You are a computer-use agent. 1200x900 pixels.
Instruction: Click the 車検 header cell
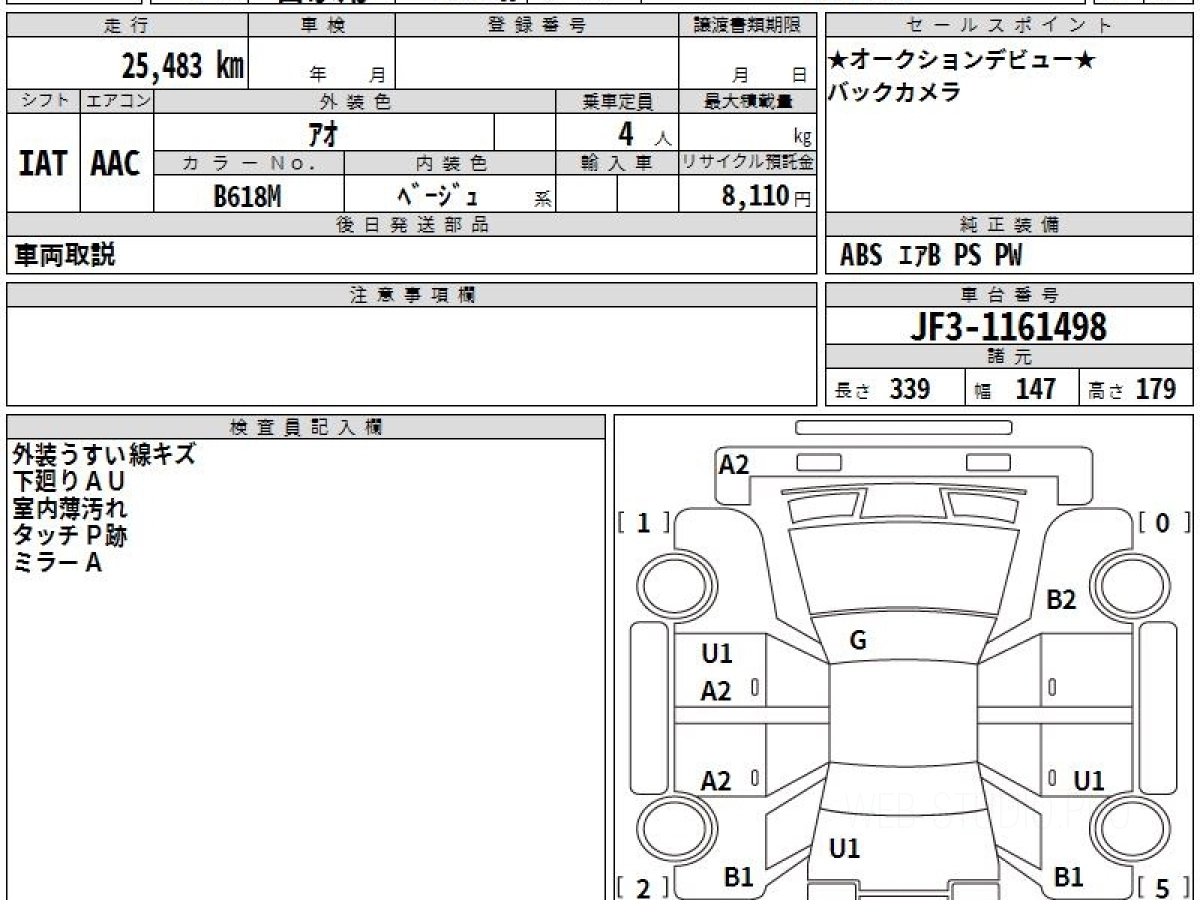(322, 26)
